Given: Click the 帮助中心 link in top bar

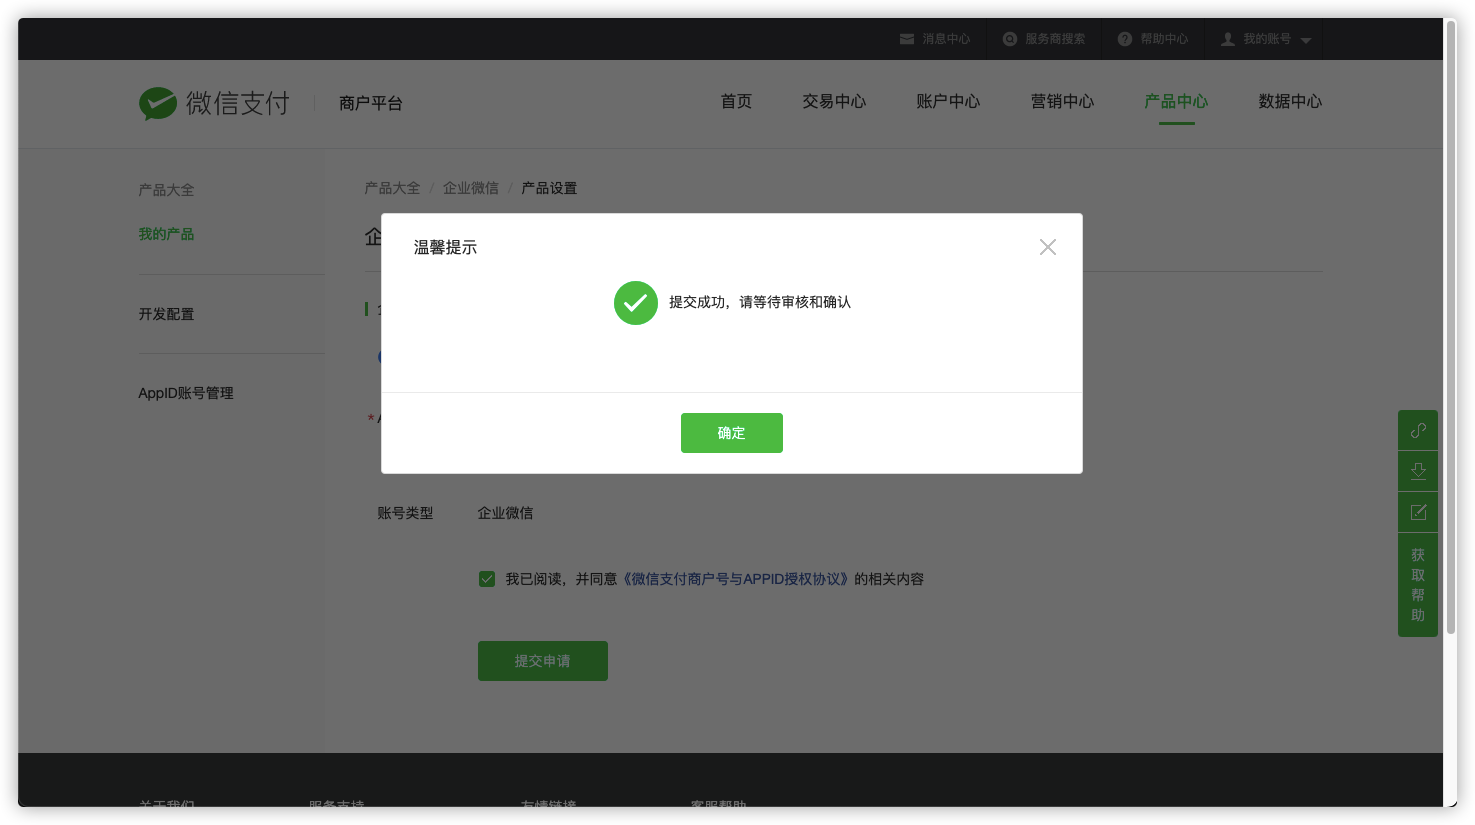Looking at the screenshot, I should [1164, 39].
